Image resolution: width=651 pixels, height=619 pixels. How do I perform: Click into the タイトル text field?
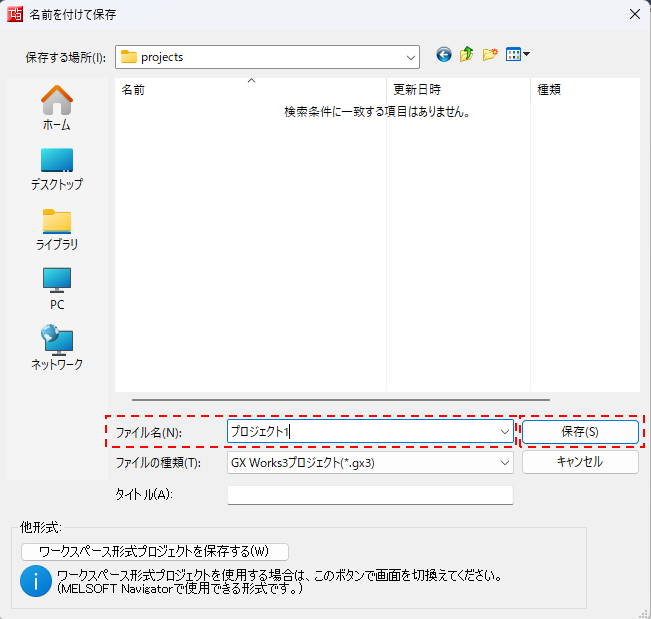[x=370, y=495]
